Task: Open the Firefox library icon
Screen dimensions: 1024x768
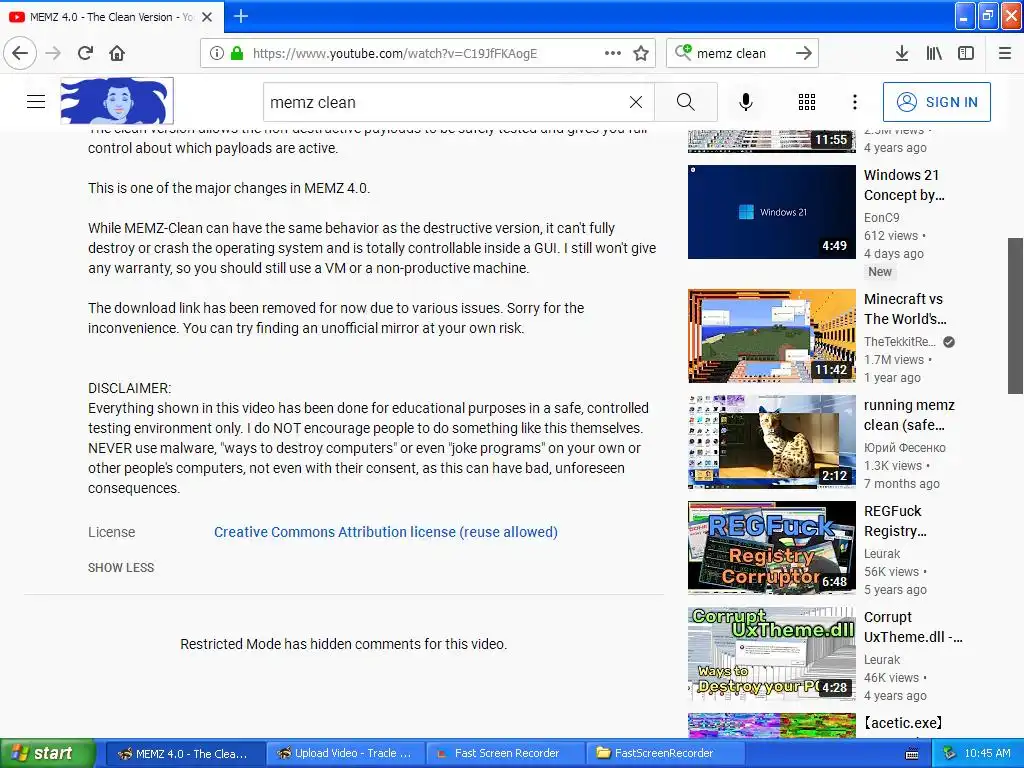Action: pyautogui.click(x=934, y=54)
